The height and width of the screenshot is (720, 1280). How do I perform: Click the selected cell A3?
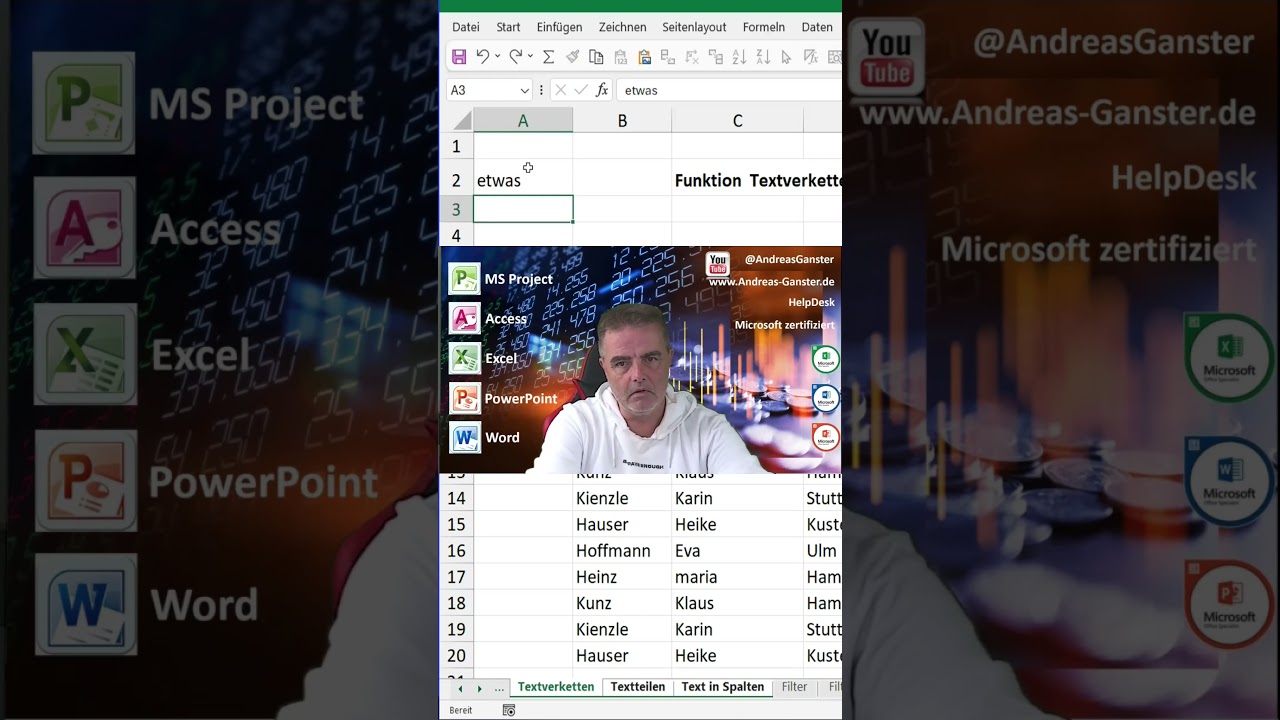[523, 209]
